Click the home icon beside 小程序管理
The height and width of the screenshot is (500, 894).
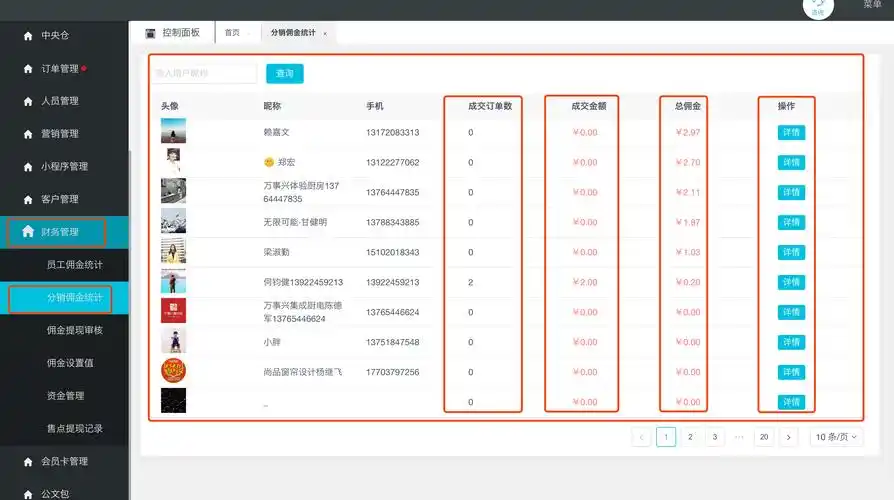point(28,167)
